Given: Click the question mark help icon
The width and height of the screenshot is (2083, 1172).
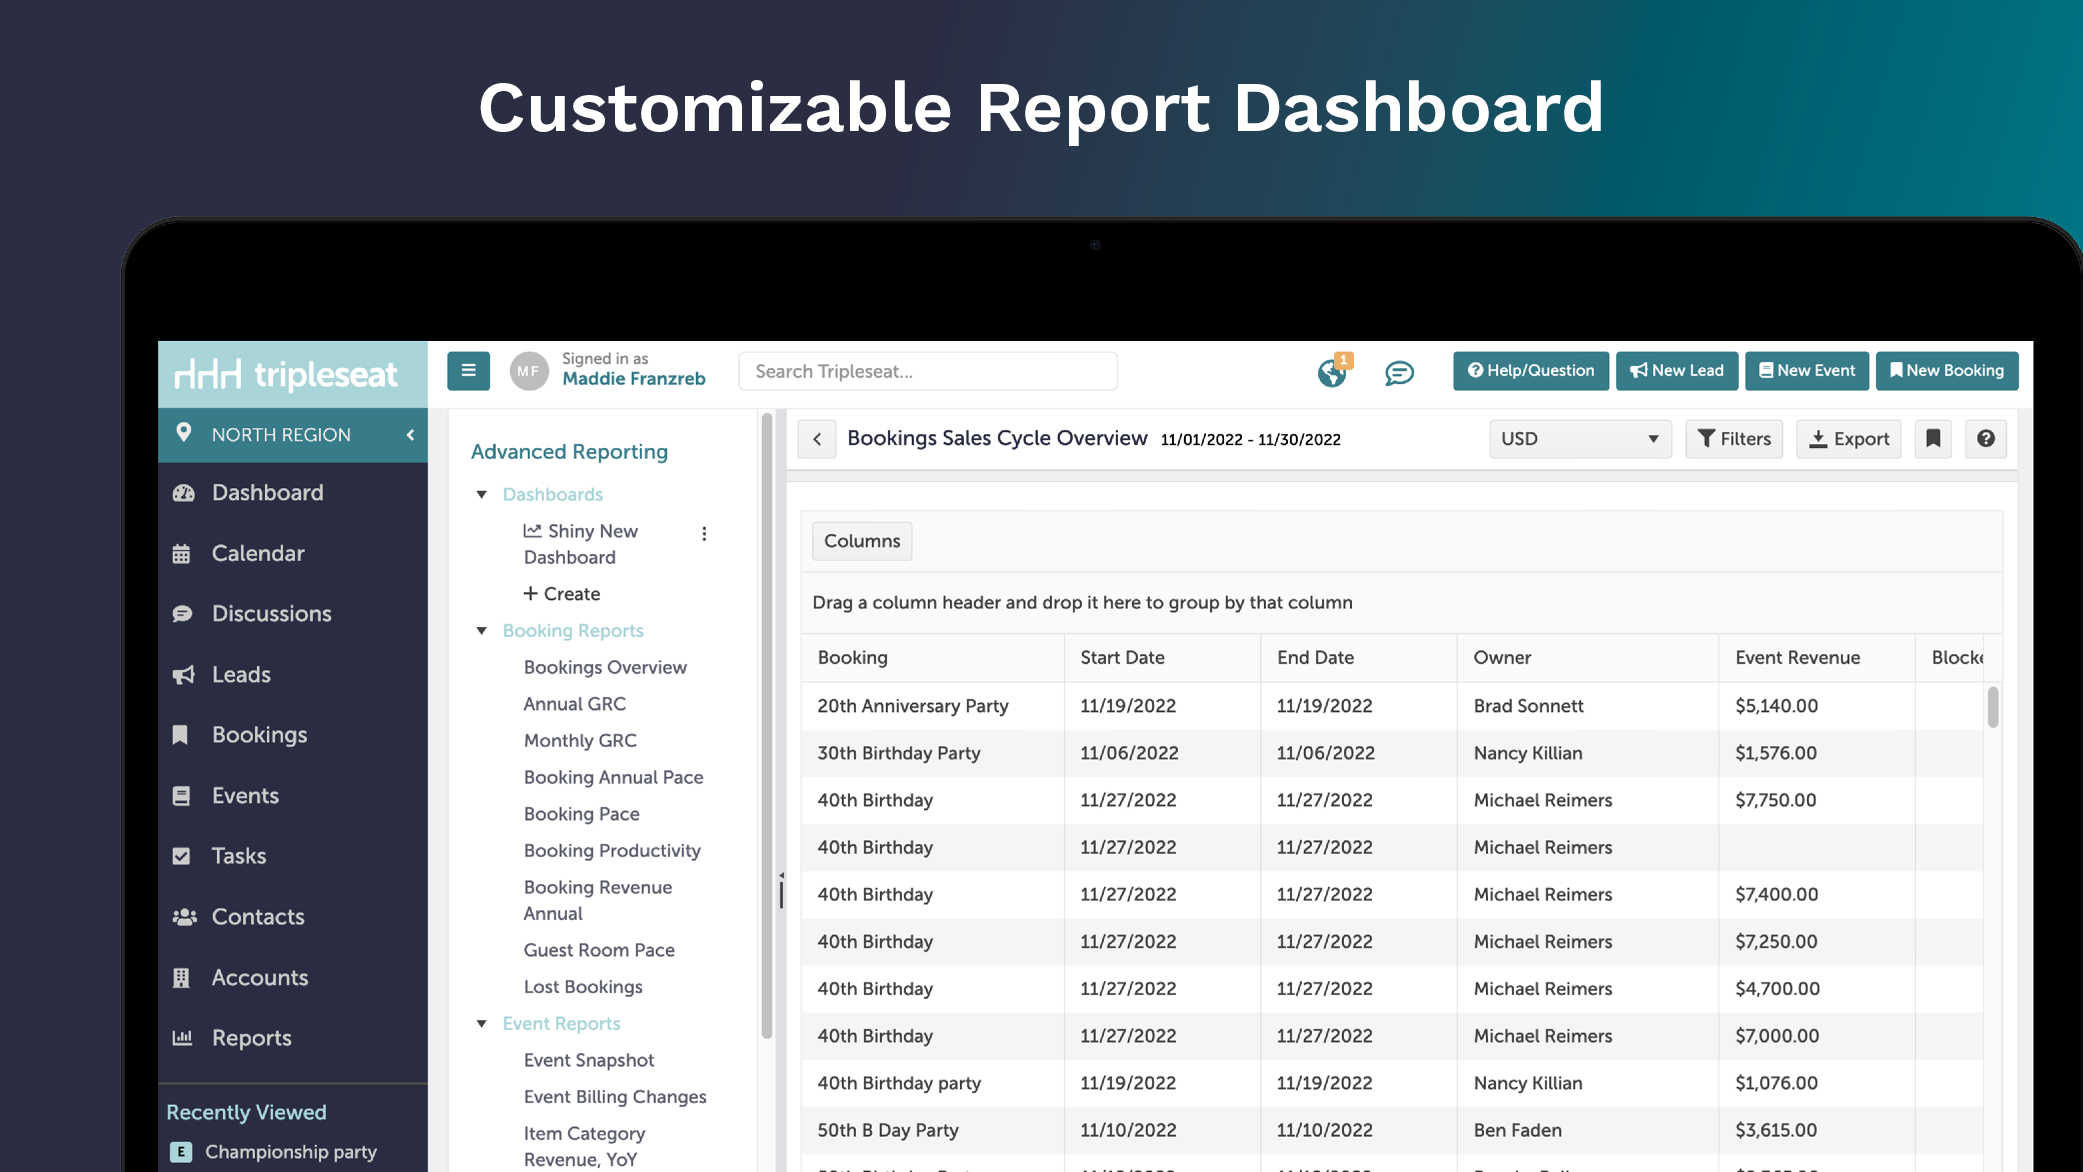Looking at the screenshot, I should point(1985,439).
